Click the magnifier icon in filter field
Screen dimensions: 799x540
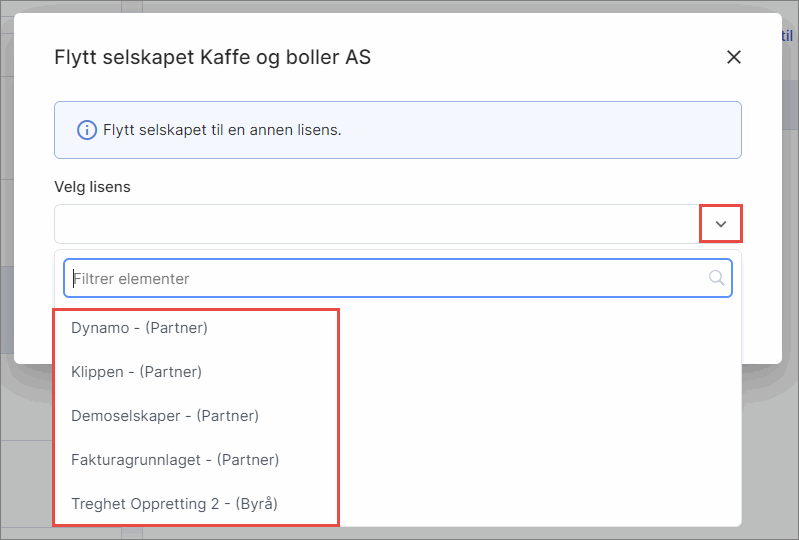click(x=716, y=278)
